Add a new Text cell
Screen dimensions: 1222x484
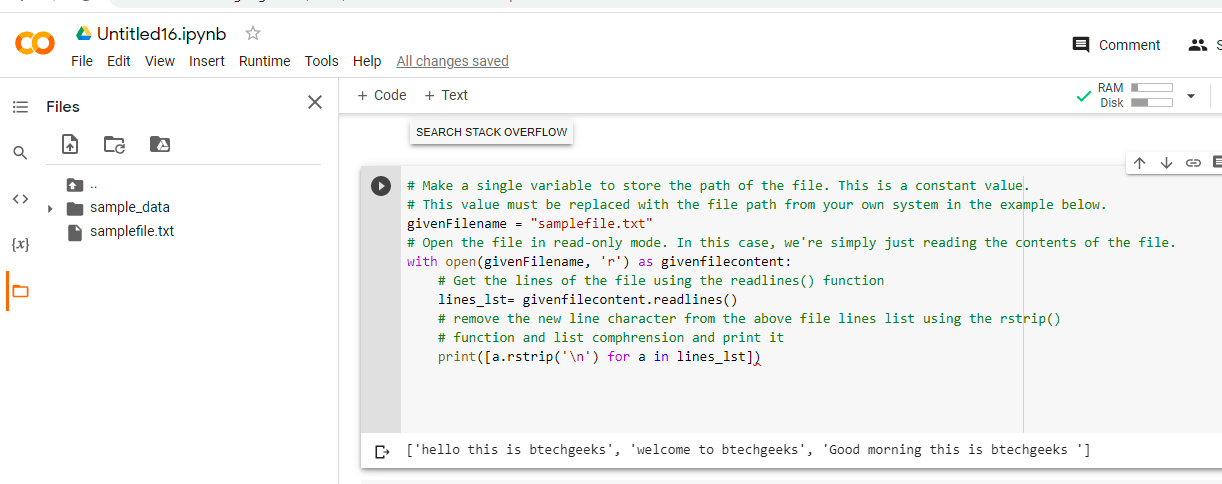click(446, 95)
